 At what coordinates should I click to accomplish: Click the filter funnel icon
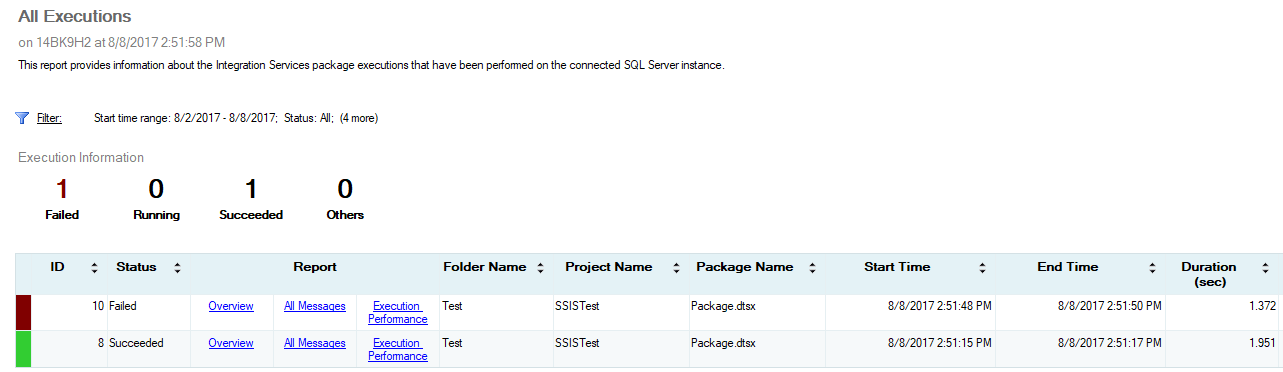click(22, 118)
